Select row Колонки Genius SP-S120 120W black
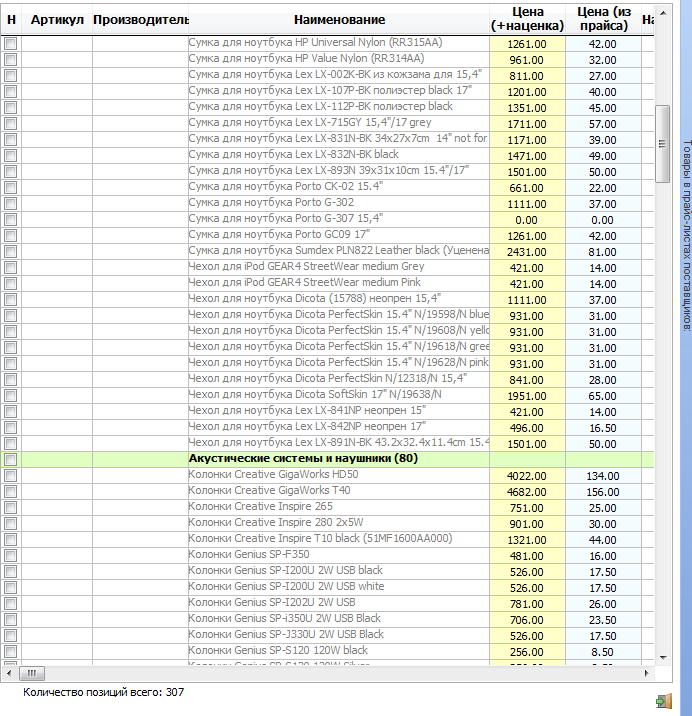 338,651
